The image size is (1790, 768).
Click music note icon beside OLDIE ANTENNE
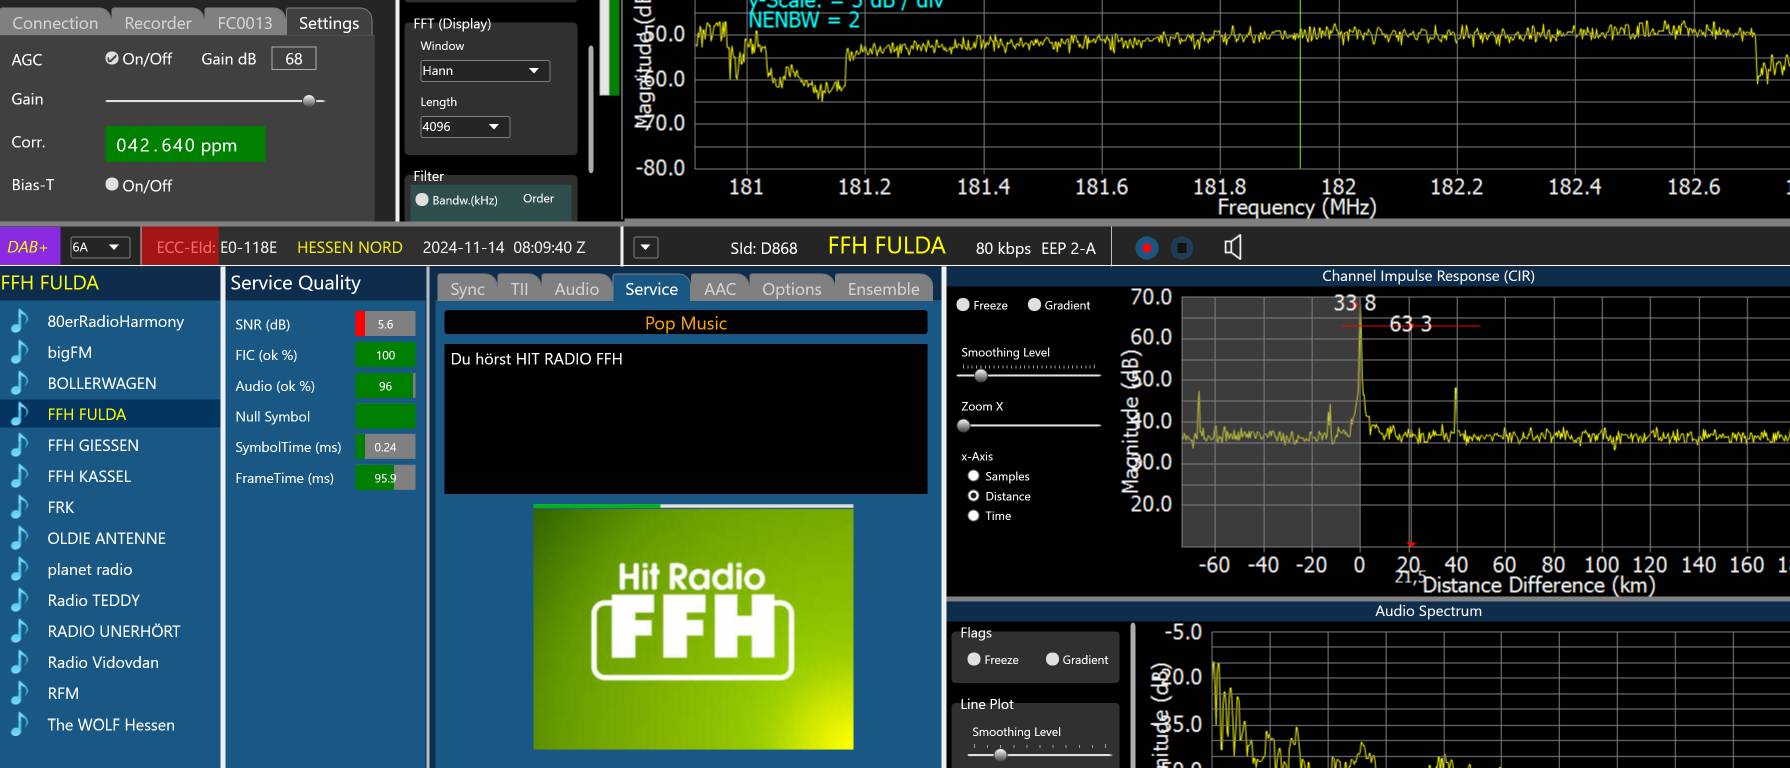pos(19,538)
